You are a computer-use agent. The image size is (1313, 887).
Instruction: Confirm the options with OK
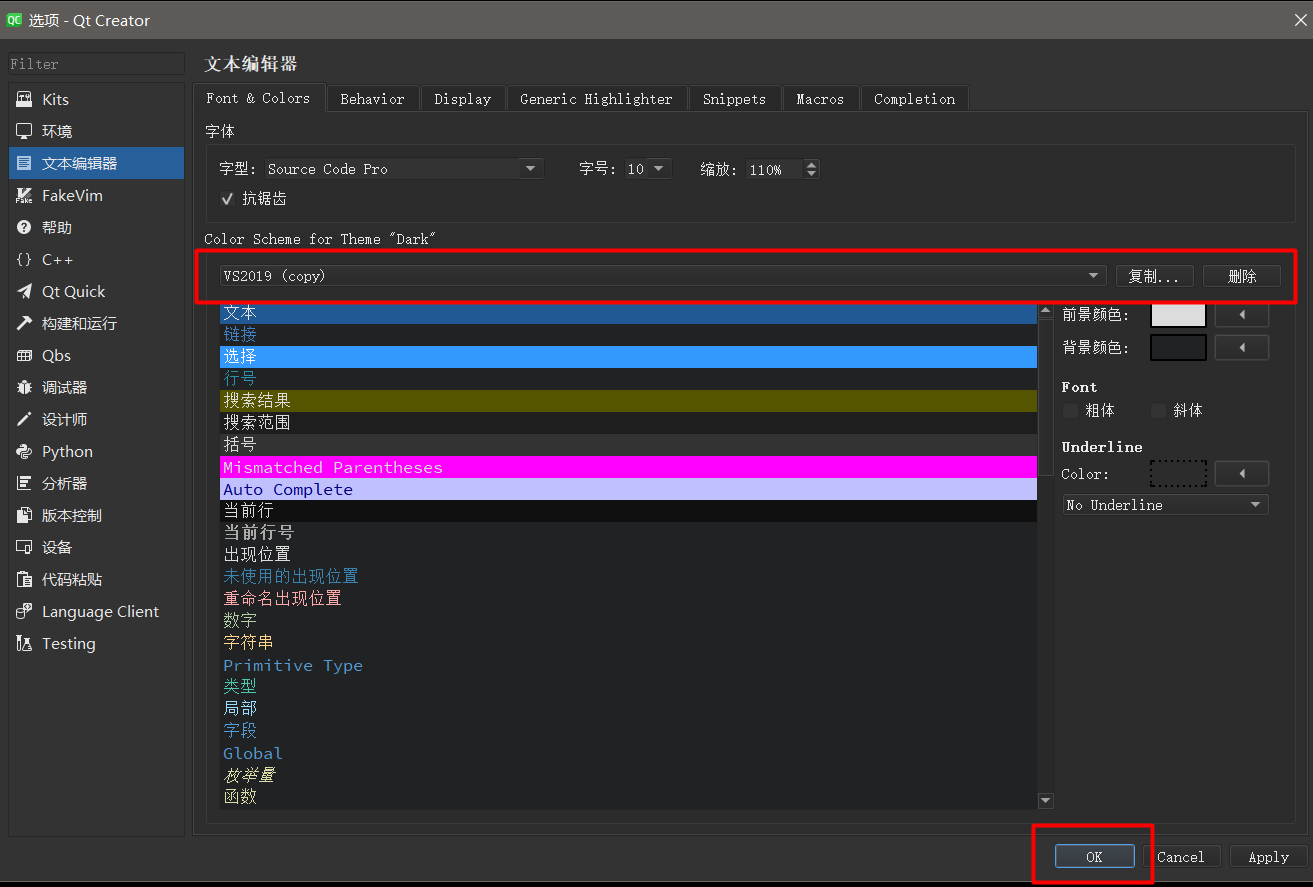click(1094, 857)
